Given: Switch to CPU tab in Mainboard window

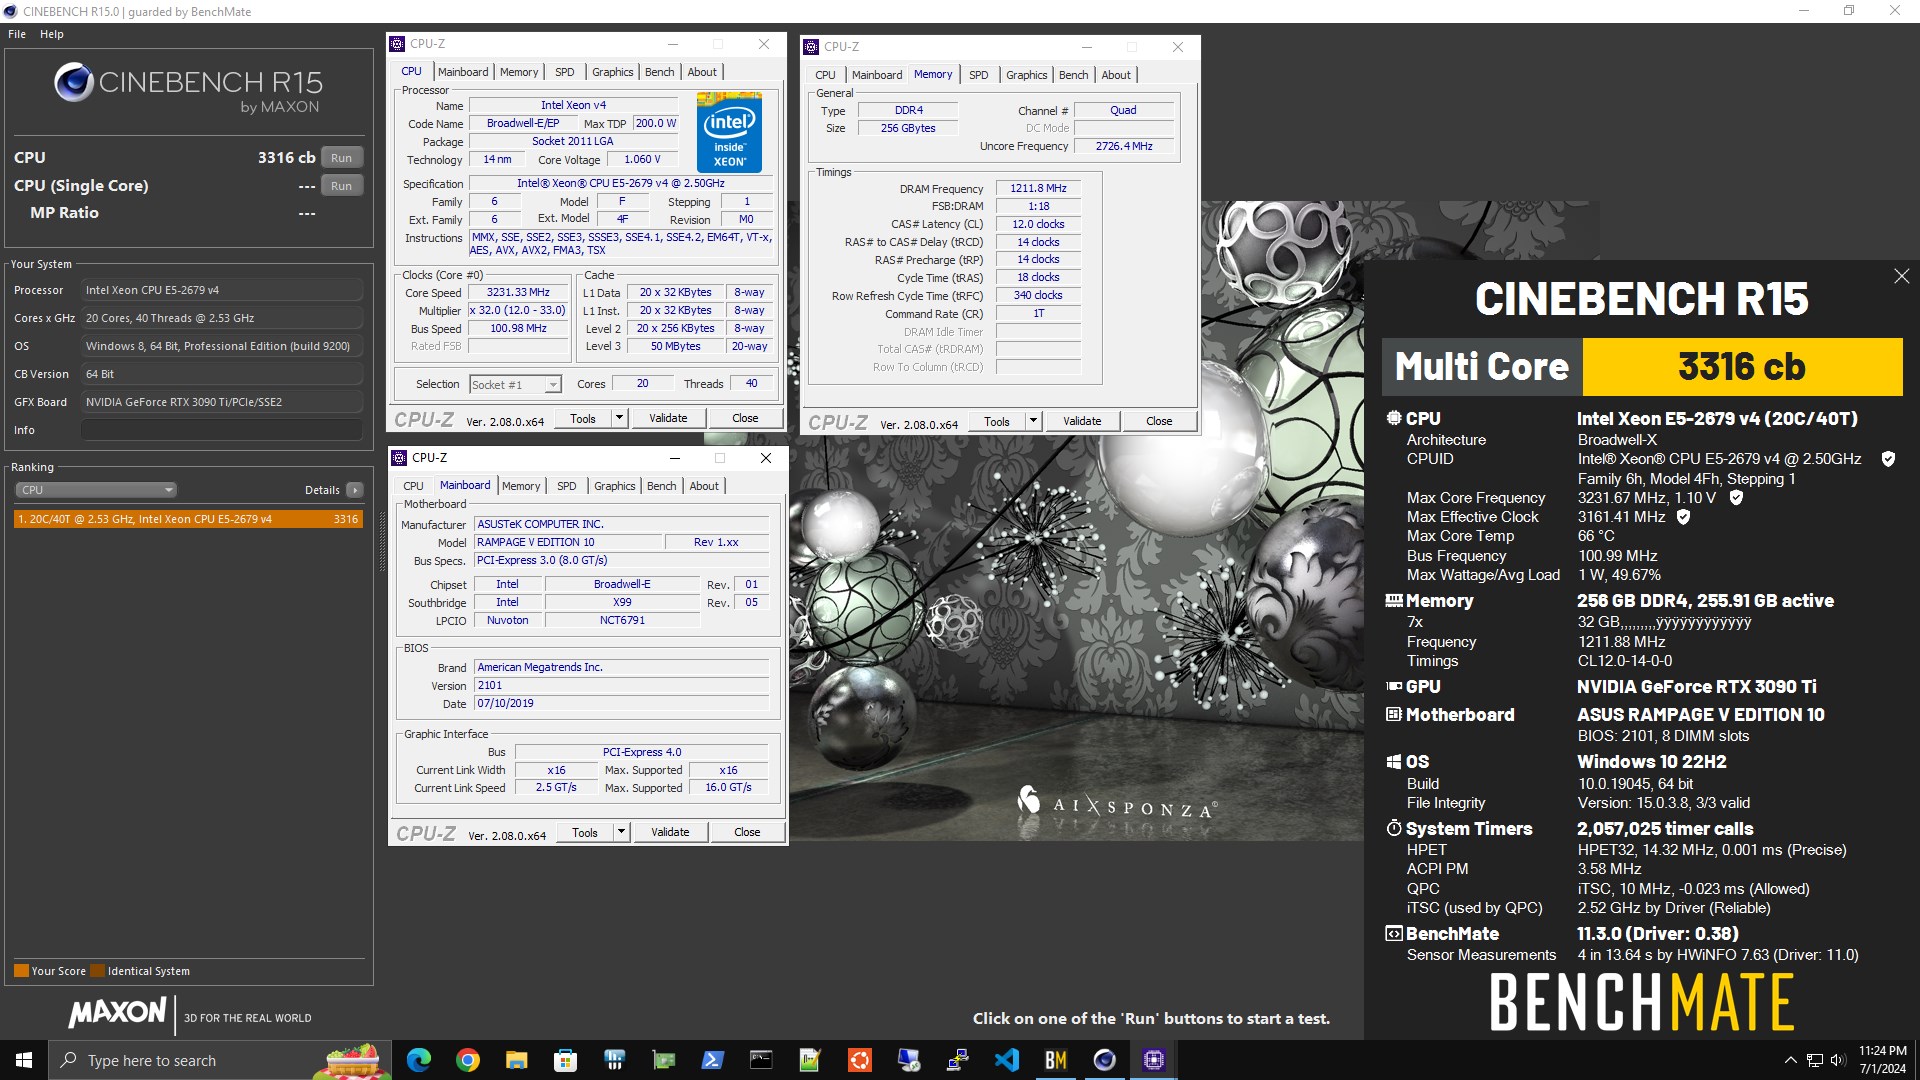Looking at the screenshot, I should pos(413,486).
